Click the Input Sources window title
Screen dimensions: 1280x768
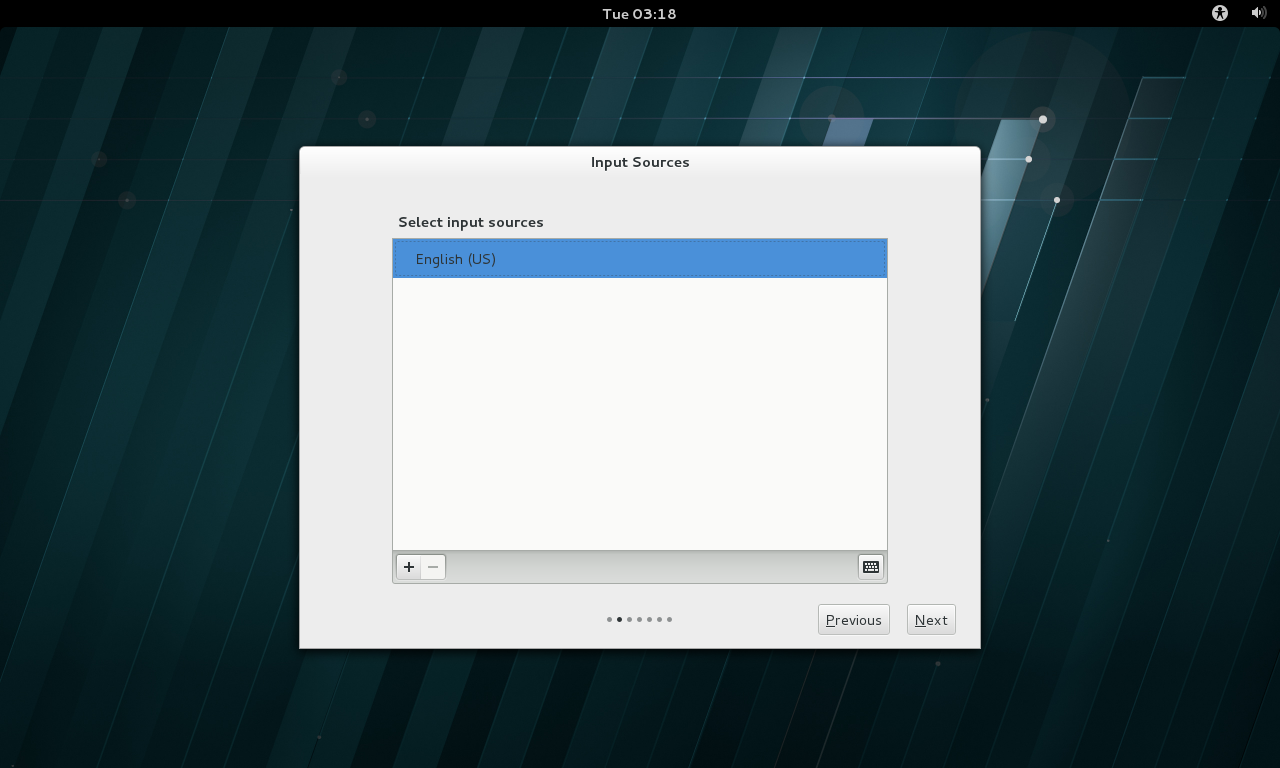coord(639,162)
